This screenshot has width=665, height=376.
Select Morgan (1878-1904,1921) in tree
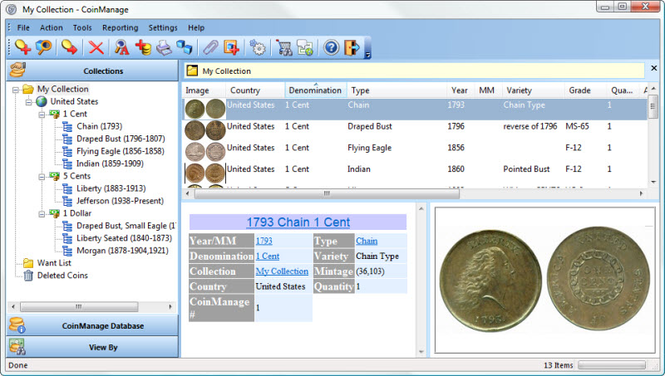(122, 251)
